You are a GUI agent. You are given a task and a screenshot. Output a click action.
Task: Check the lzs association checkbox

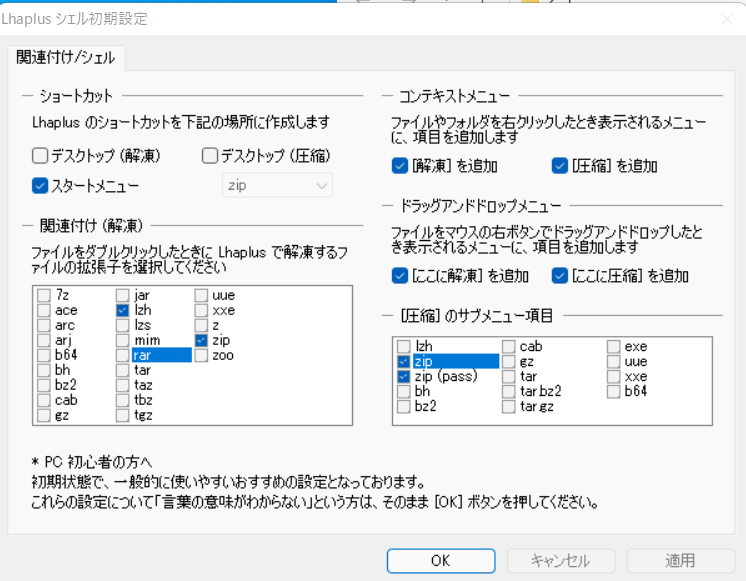coord(122,325)
